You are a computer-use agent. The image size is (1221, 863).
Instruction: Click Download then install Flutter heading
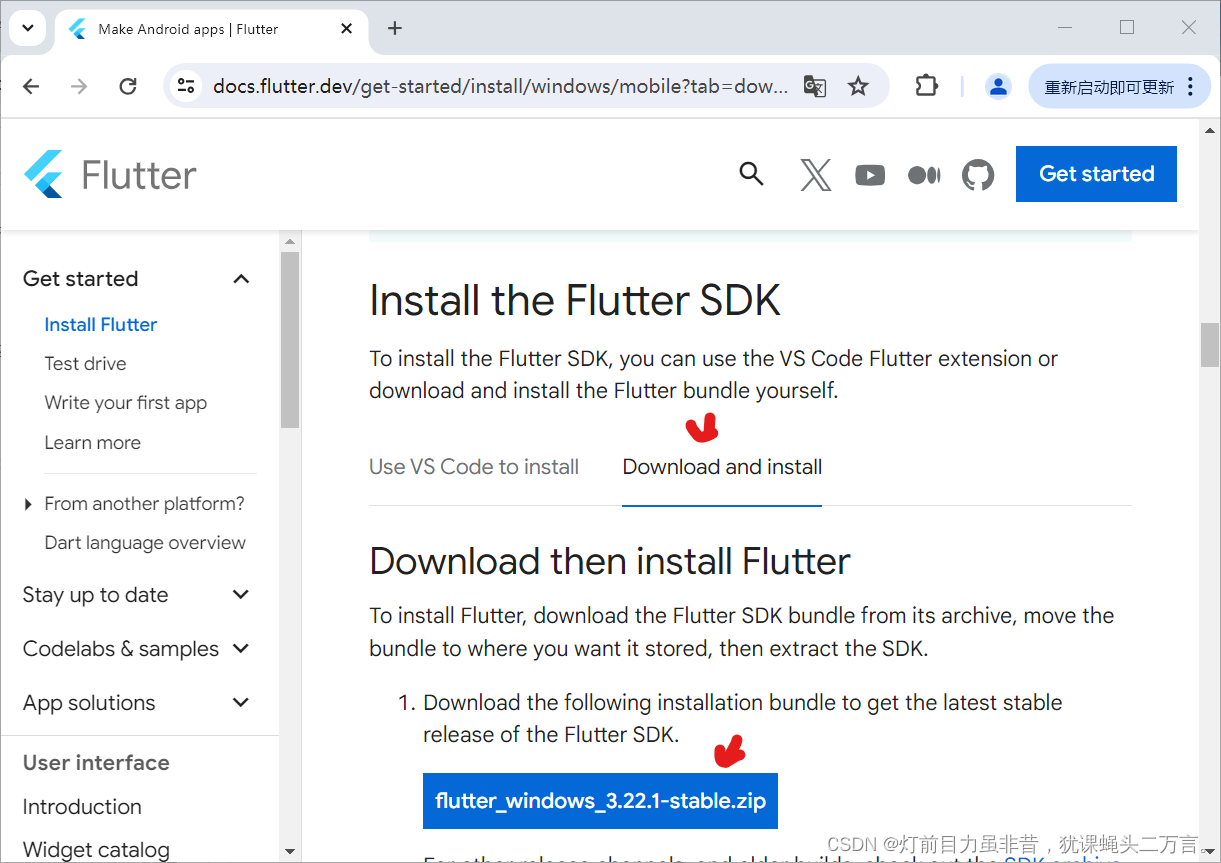coord(609,562)
